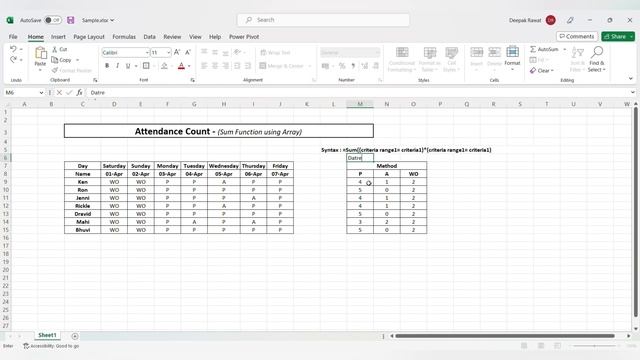The width and height of the screenshot is (640, 360).
Task: Click the AutoSum sigma button
Action: [x=544, y=49]
